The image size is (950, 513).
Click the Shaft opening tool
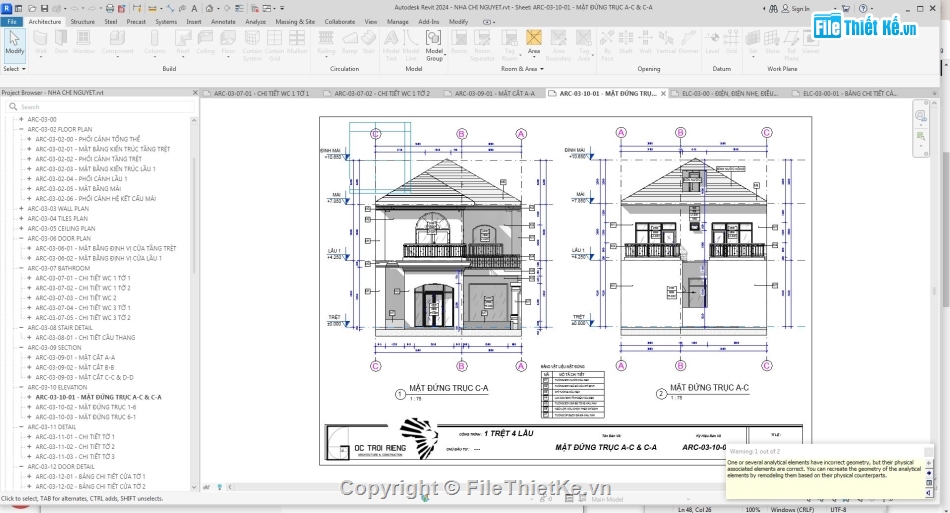point(626,42)
